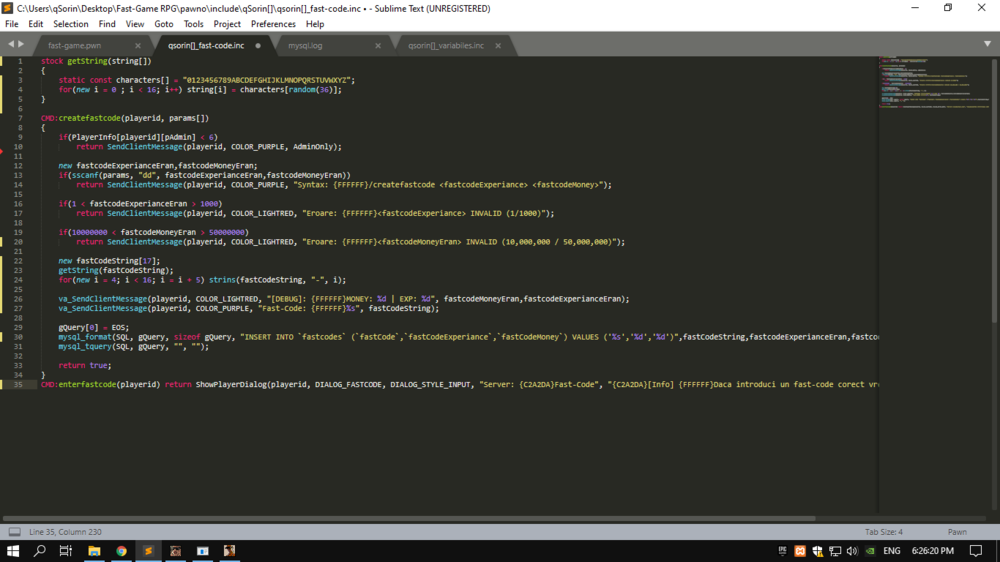1000x562 pixels.
Task: Open the NVIDIA tray icon
Action: coord(870,551)
